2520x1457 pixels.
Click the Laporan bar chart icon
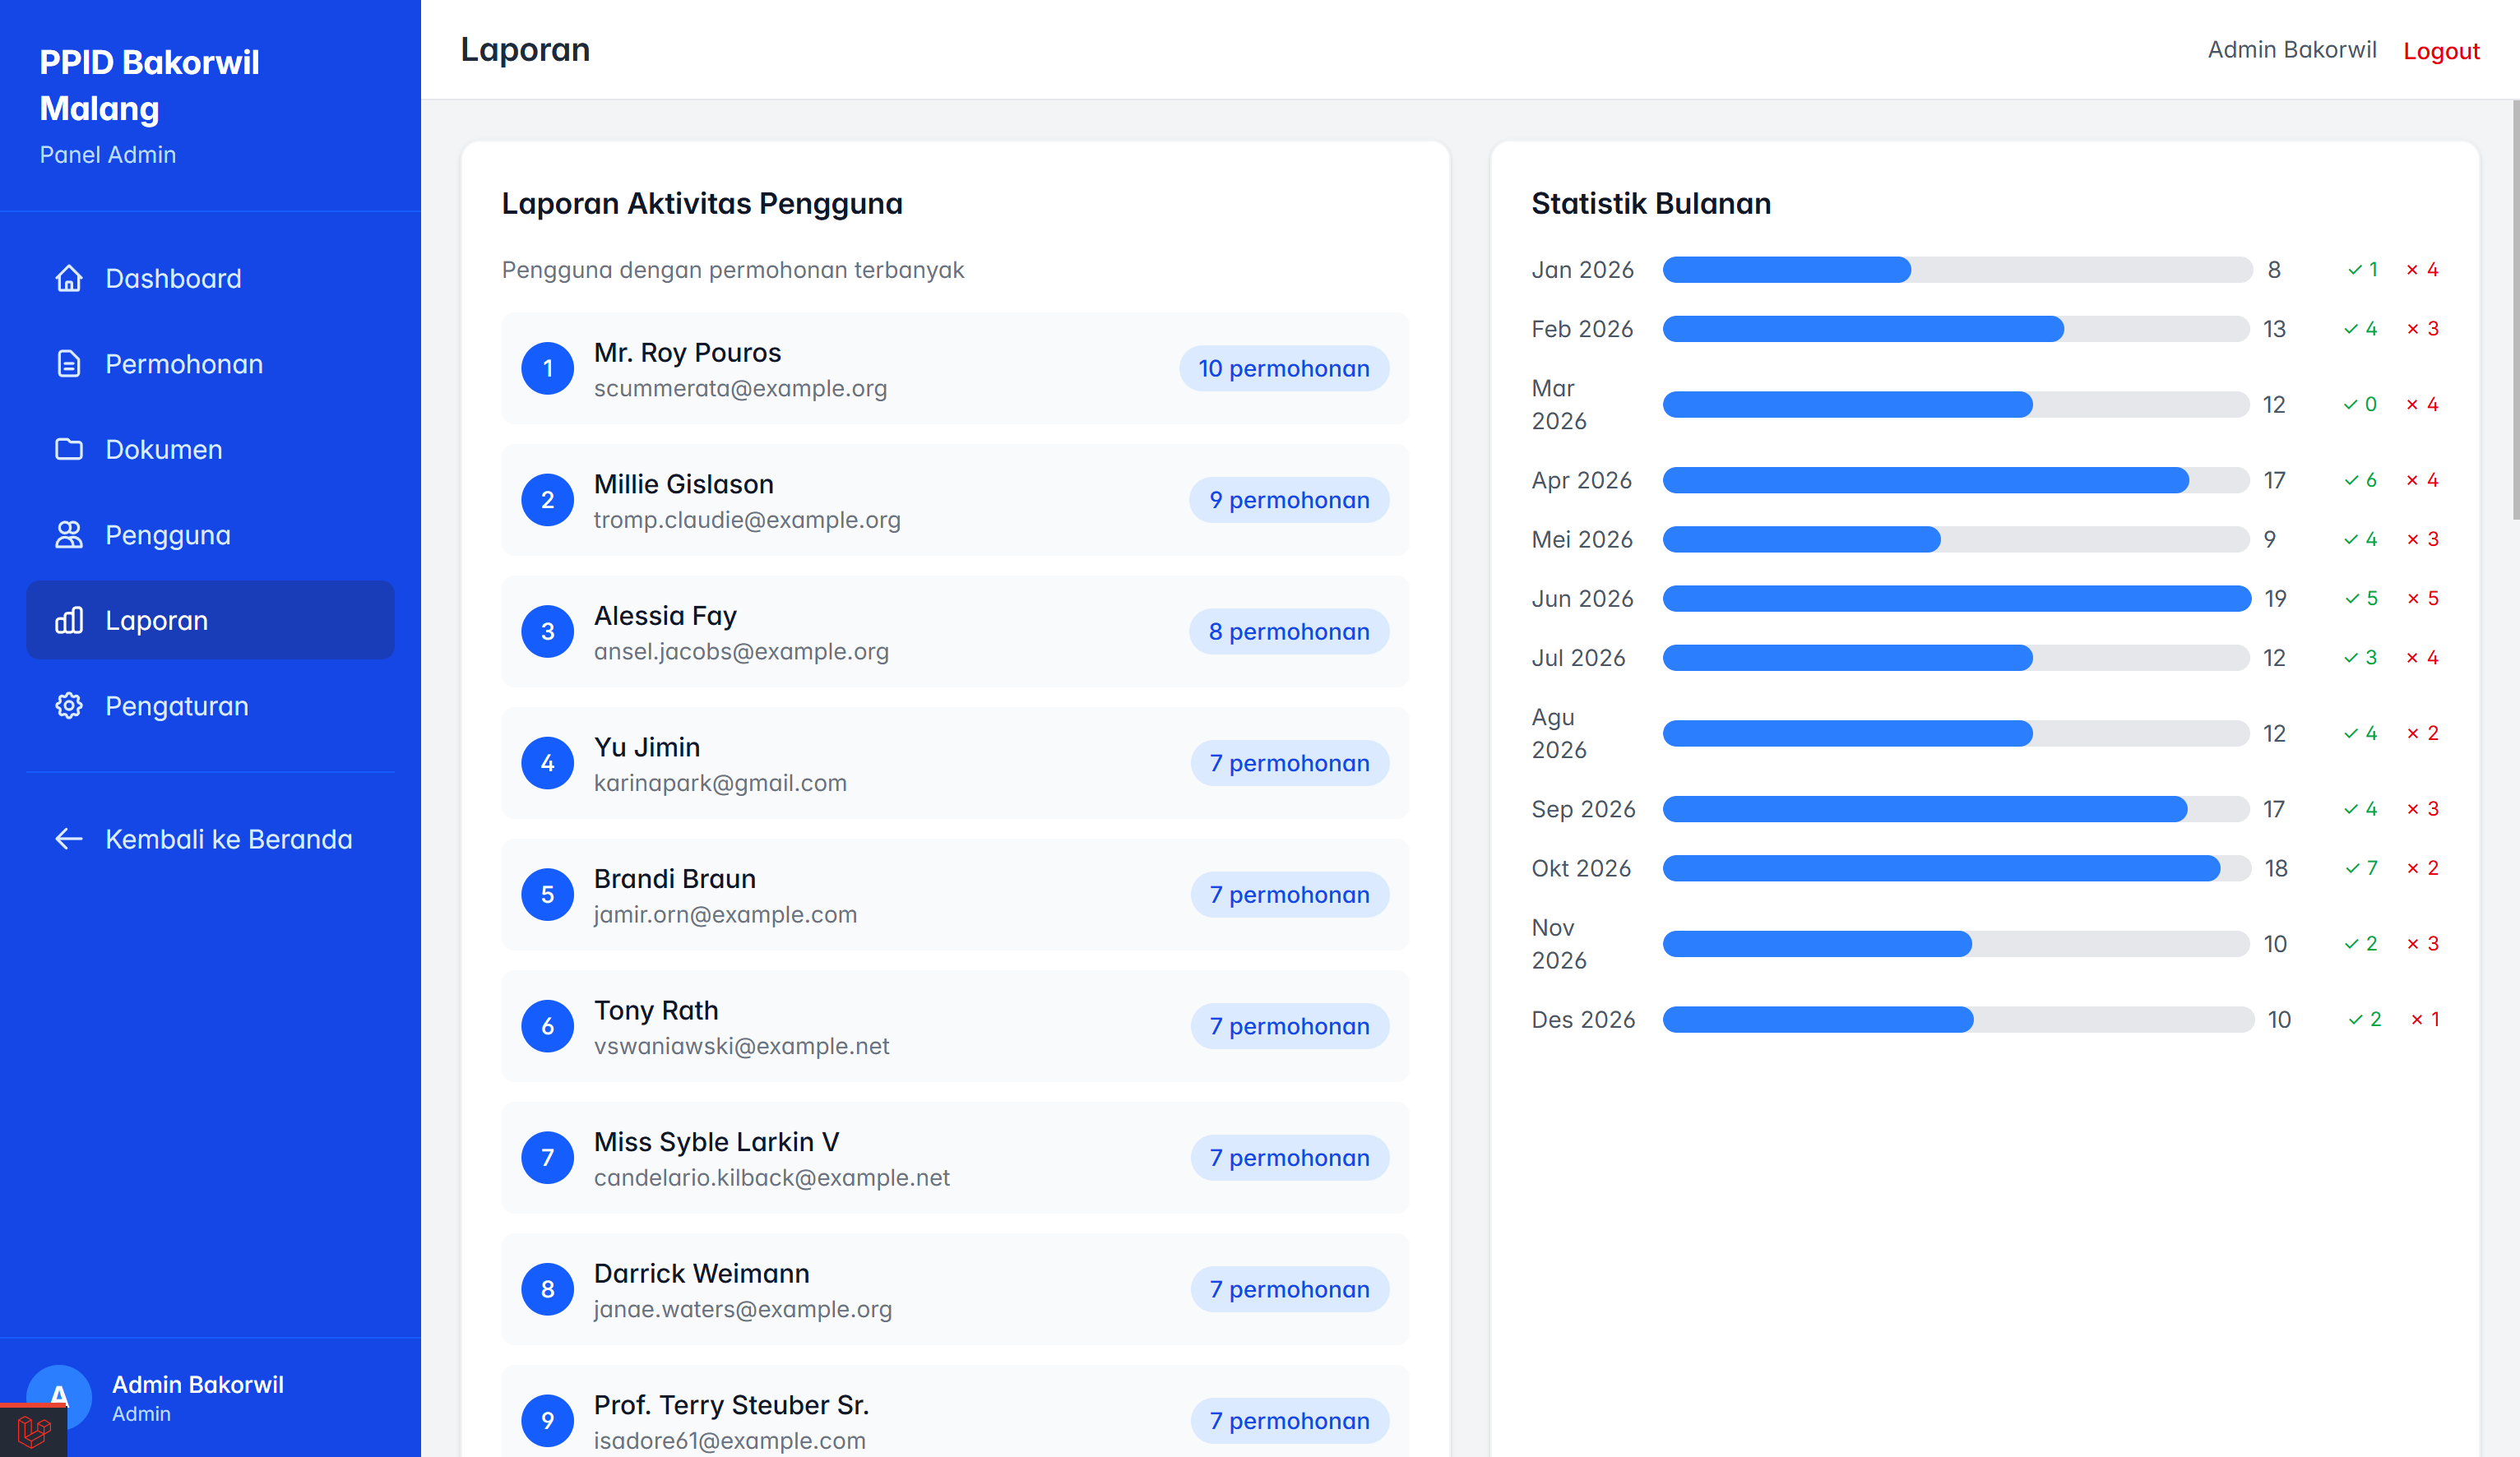click(x=69, y=620)
